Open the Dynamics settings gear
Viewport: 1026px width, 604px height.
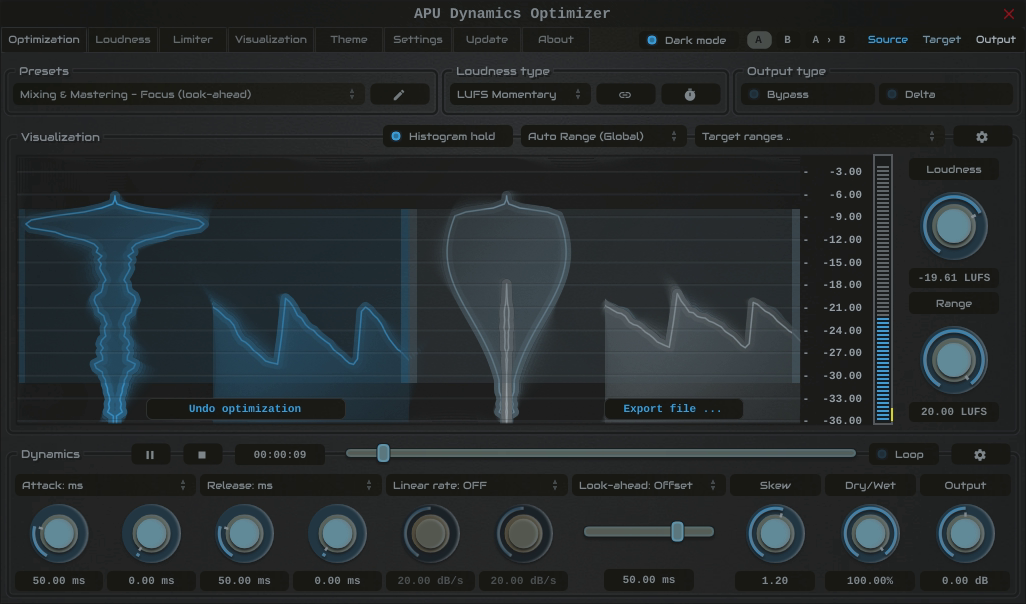980,455
